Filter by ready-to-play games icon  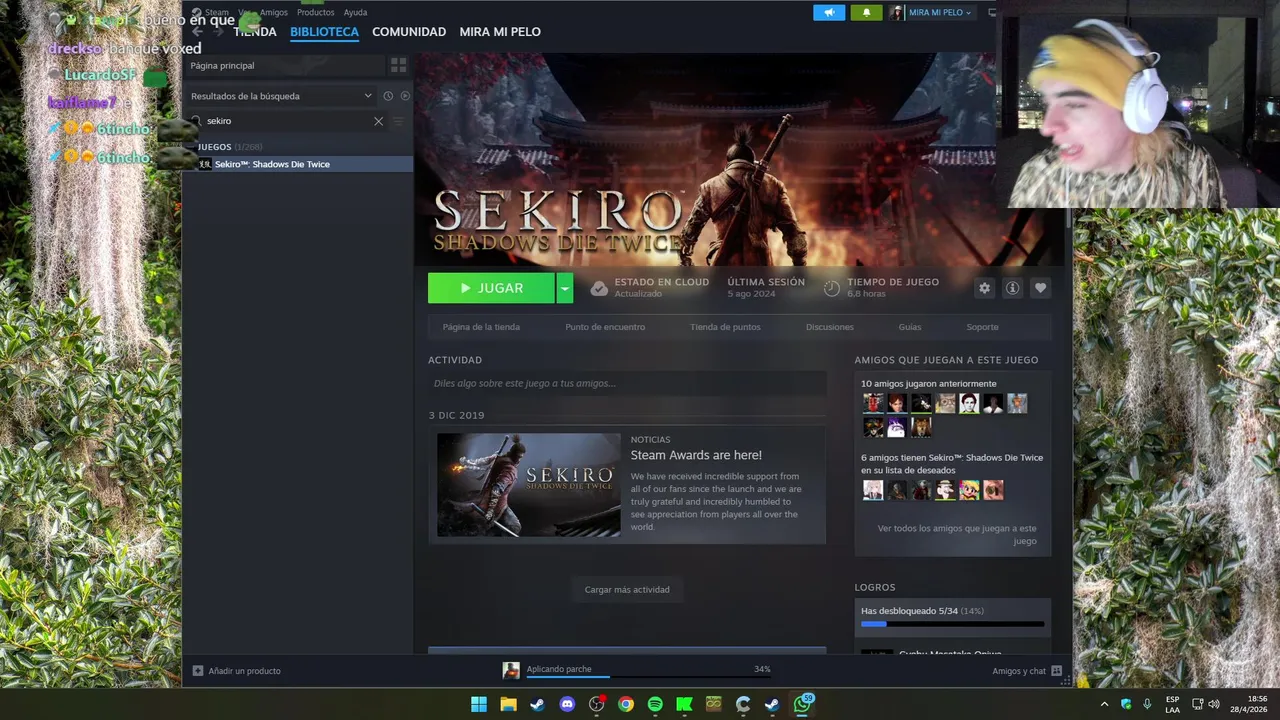coord(405,96)
